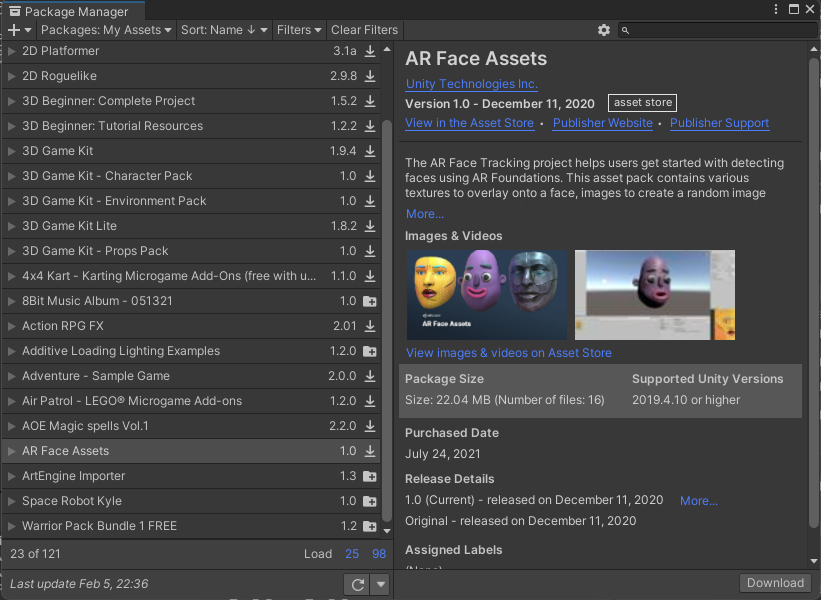
Task: Click download icon for 3D Game Kit - Props Pack
Action: (x=370, y=251)
